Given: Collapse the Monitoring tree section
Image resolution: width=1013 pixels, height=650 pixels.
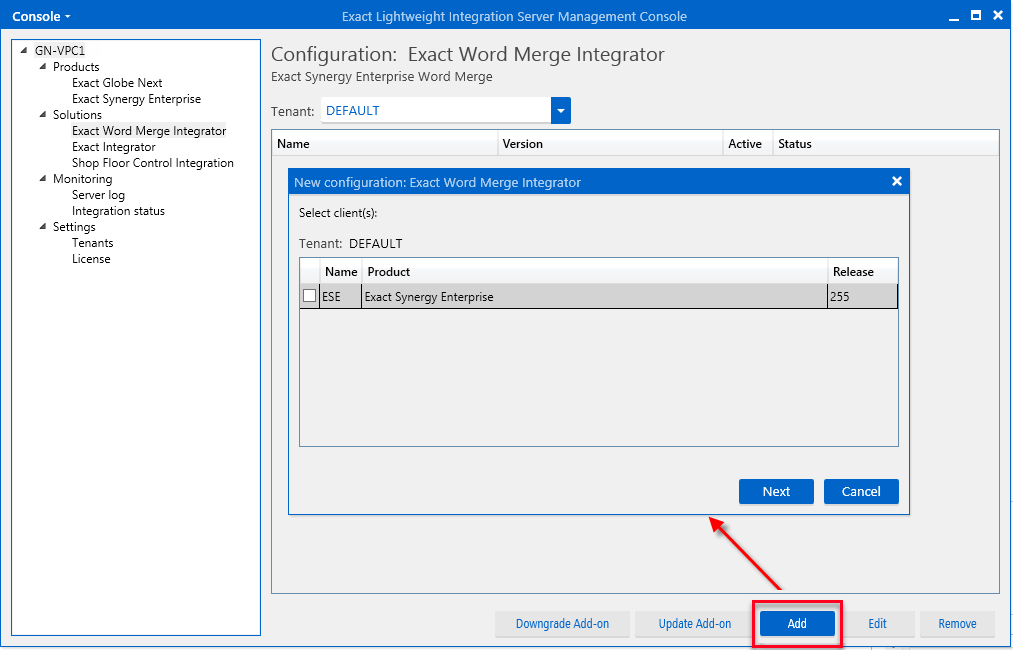Looking at the screenshot, I should 43,178.
